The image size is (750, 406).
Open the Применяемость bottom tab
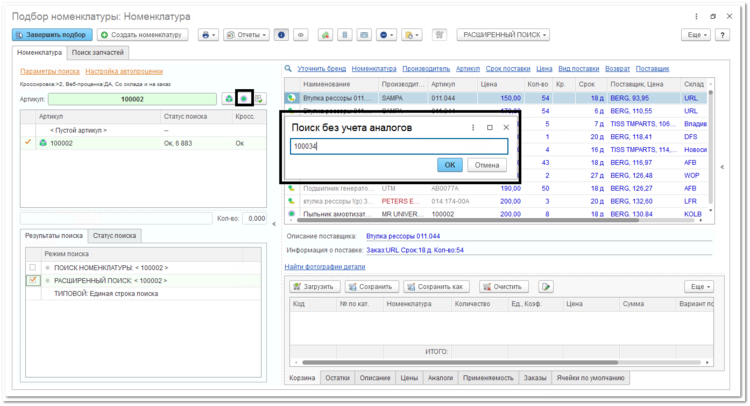point(488,378)
